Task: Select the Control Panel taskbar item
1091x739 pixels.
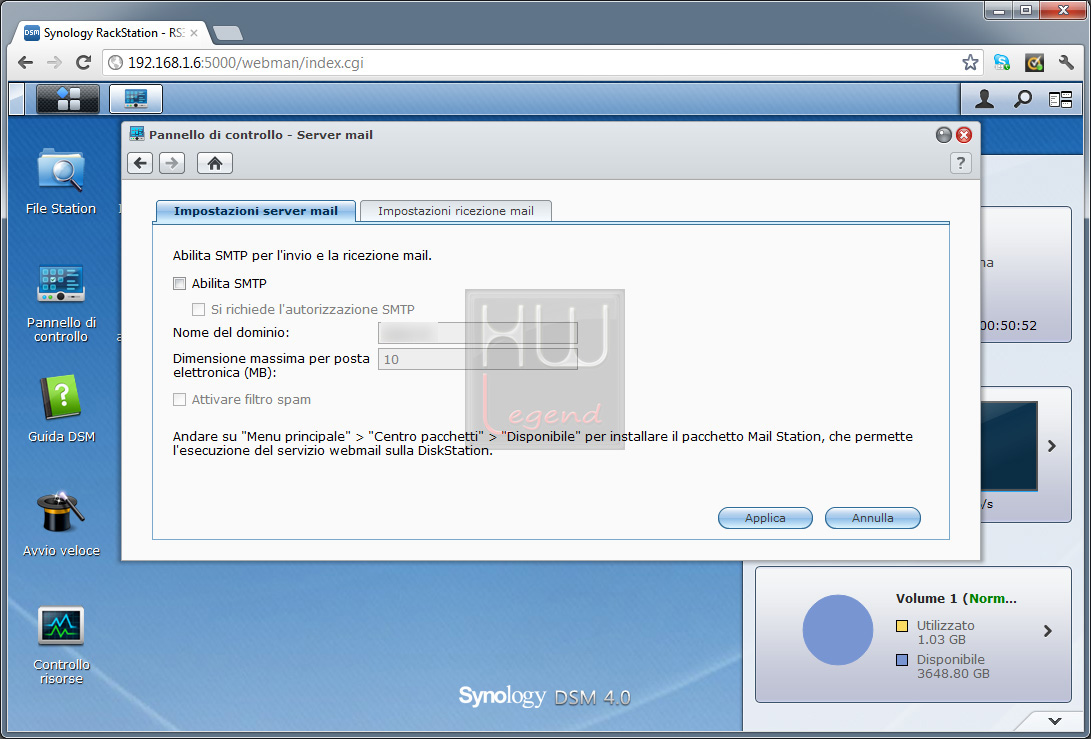Action: (x=136, y=99)
